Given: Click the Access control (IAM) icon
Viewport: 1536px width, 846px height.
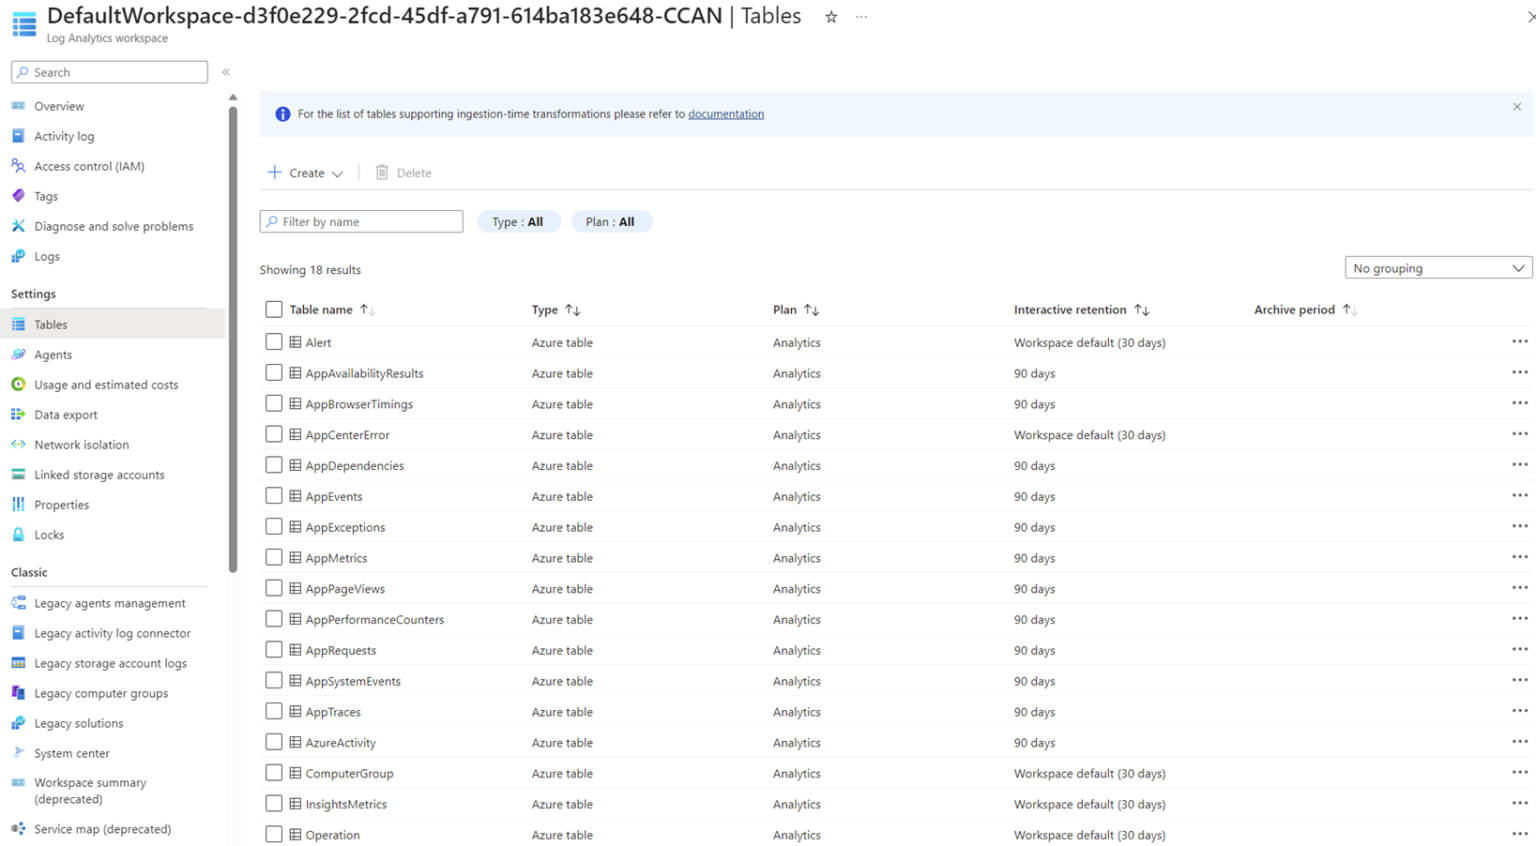Looking at the screenshot, I should click(18, 166).
